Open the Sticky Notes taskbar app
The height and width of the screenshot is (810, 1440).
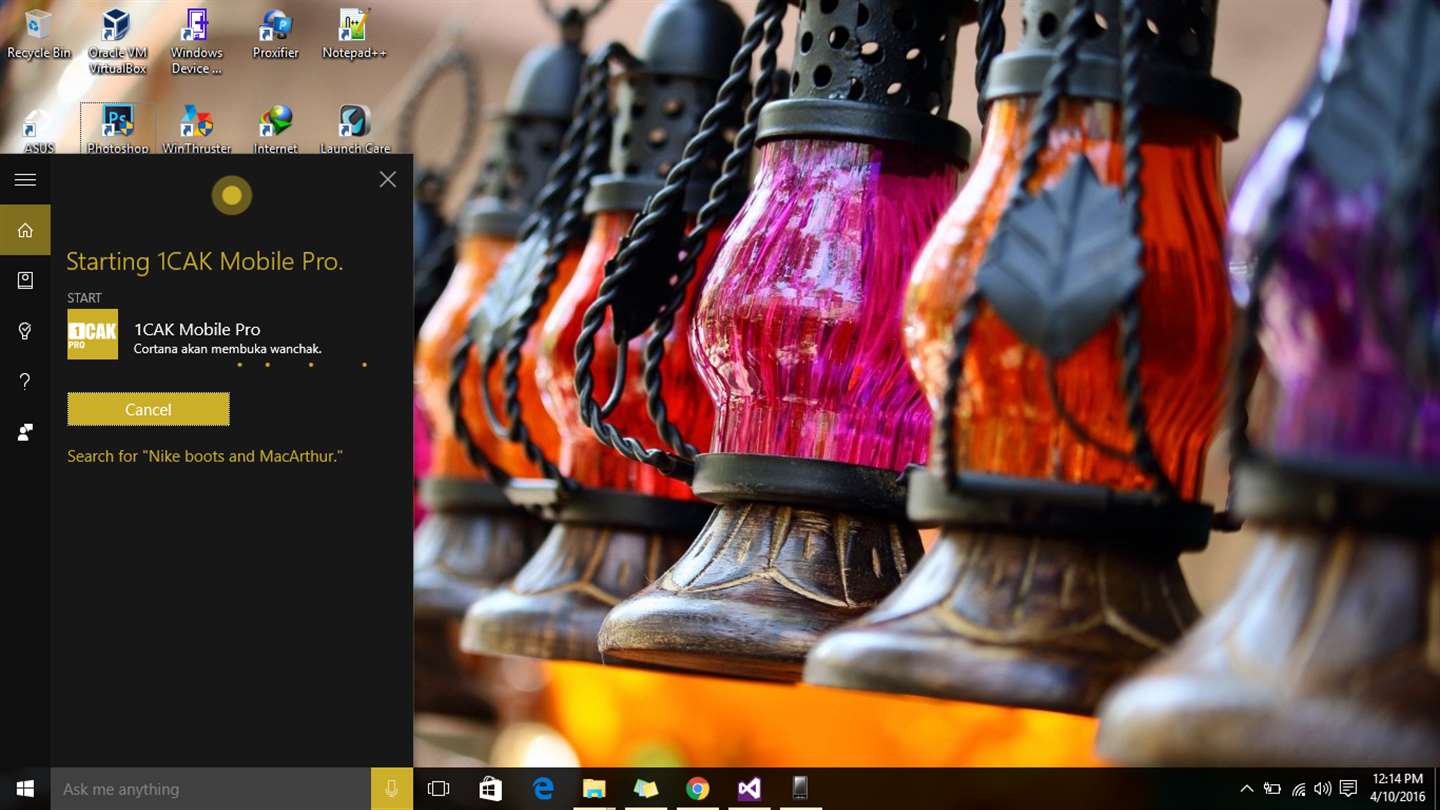click(646, 789)
